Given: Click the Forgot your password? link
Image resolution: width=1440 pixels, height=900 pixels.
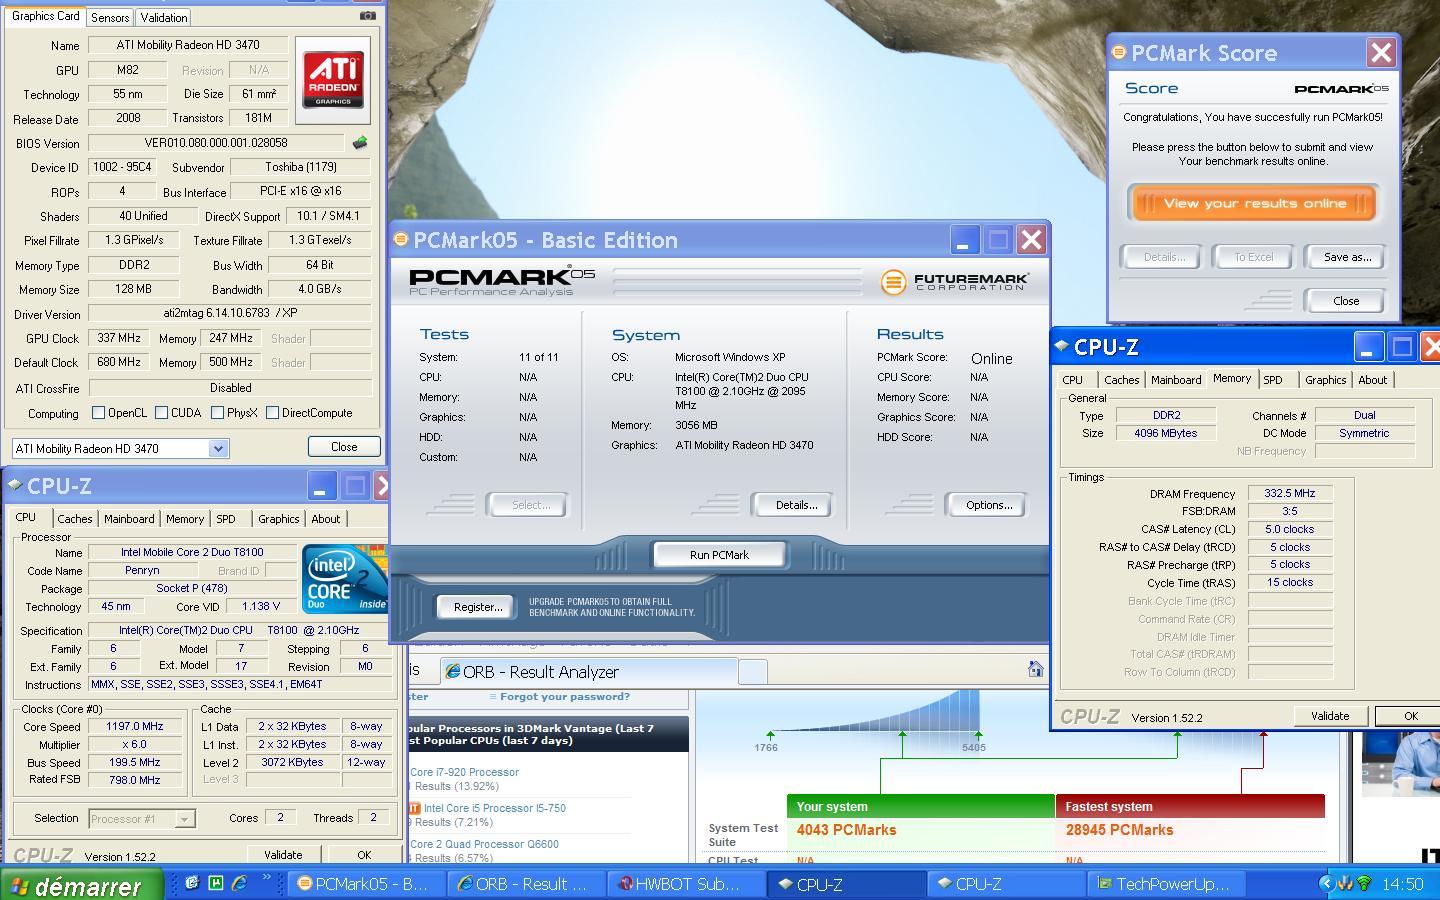Looking at the screenshot, I should pyautogui.click(x=564, y=697).
